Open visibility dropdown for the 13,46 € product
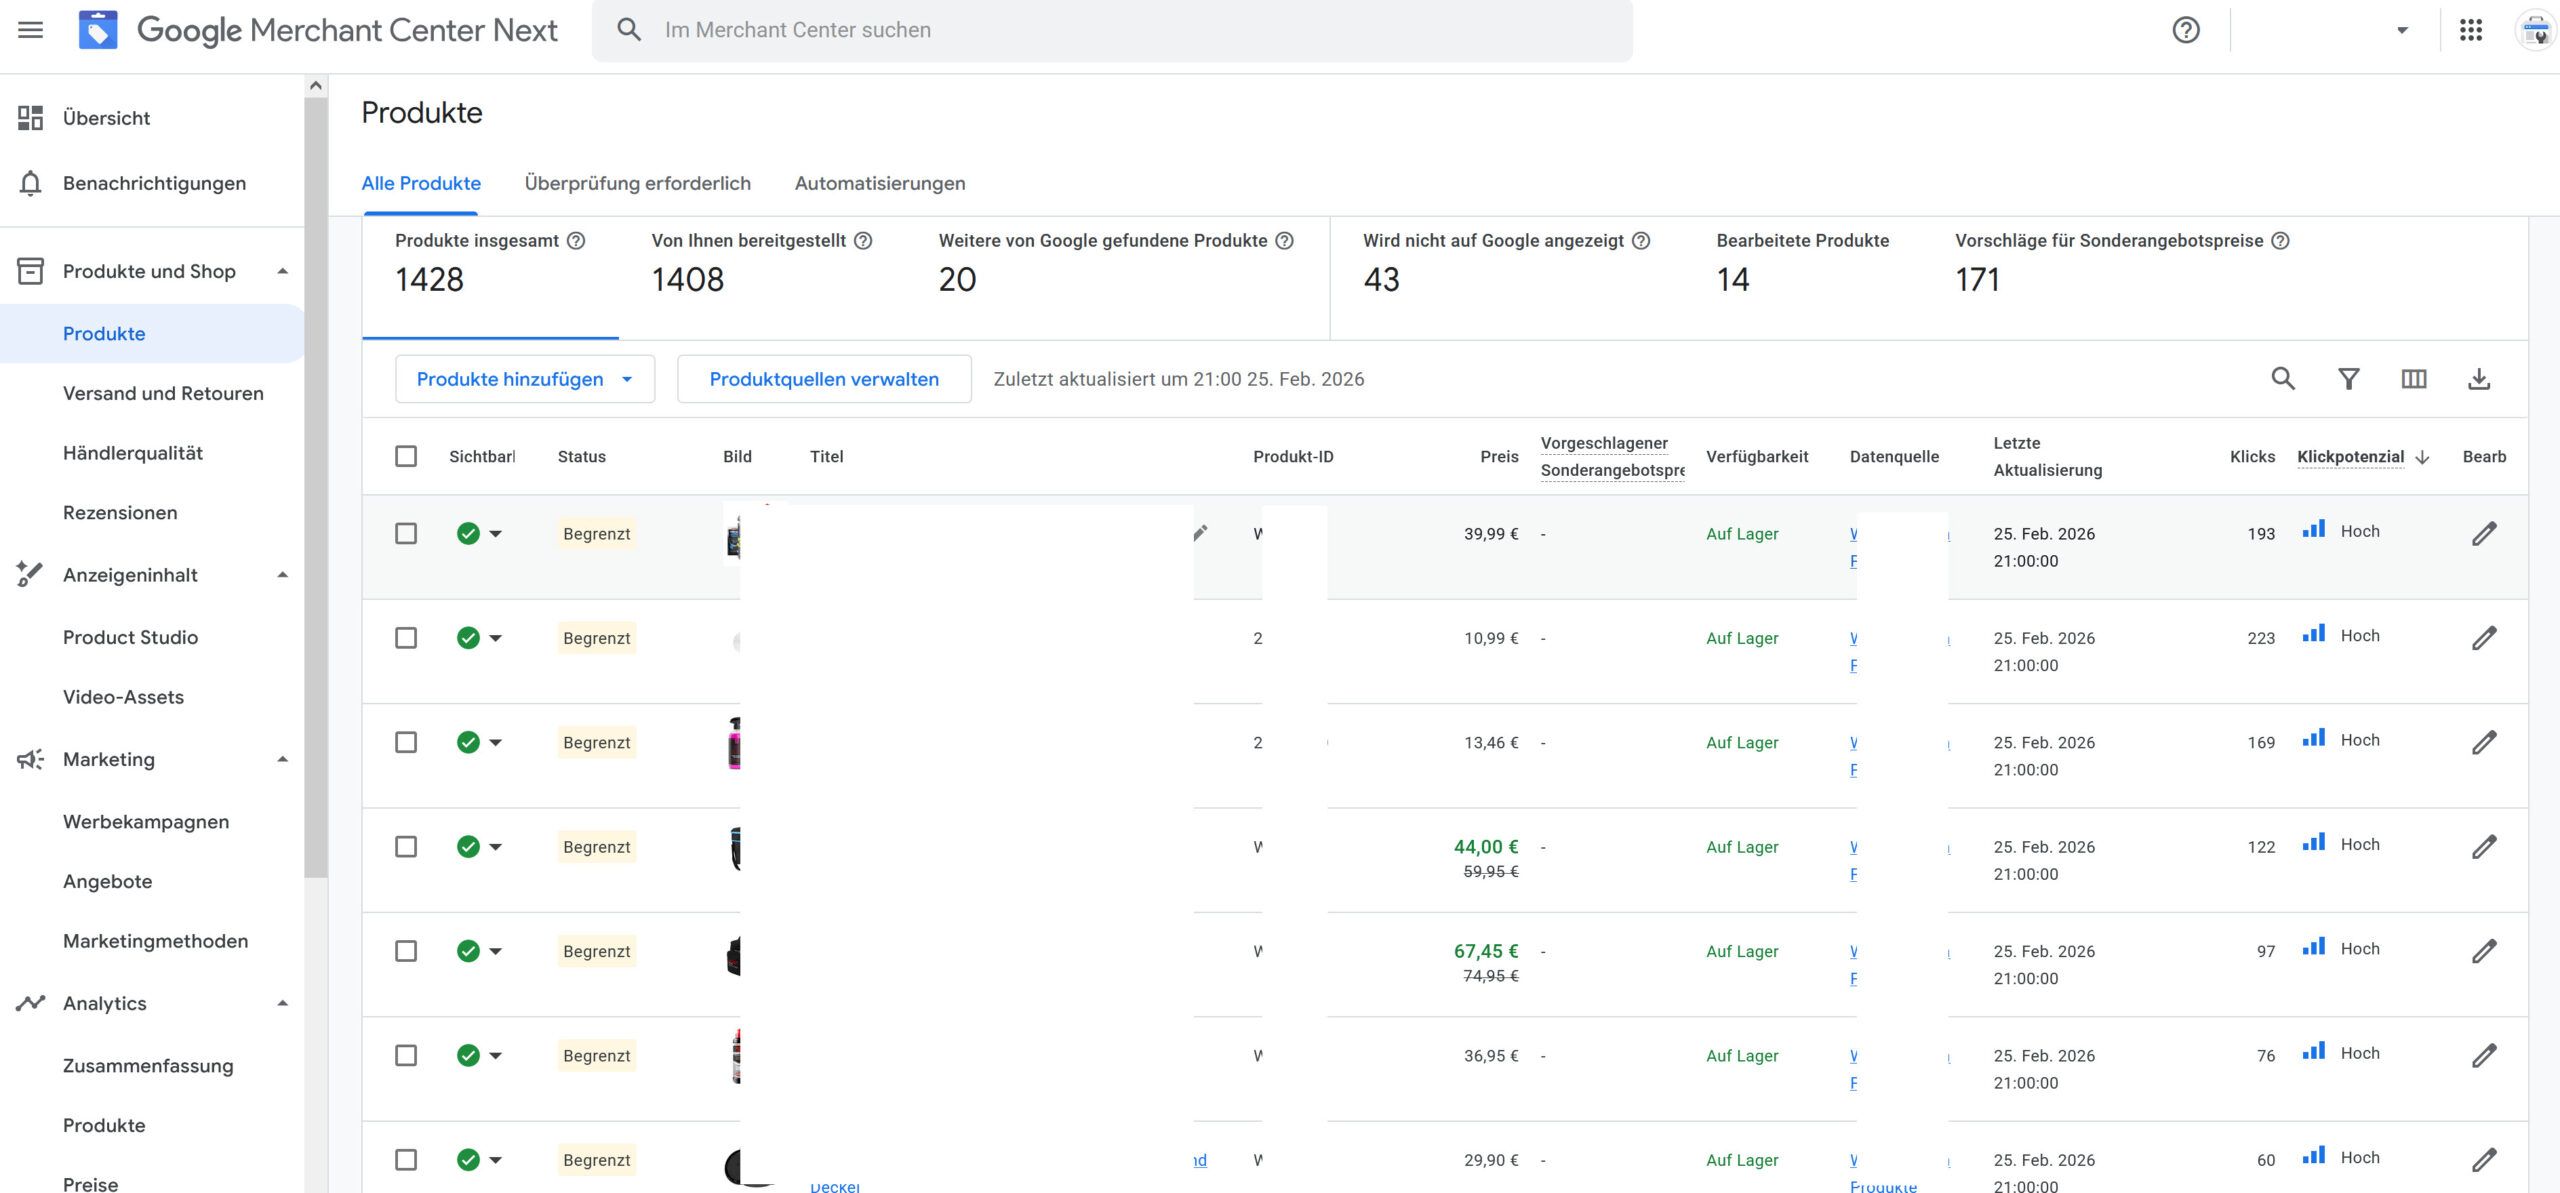The width and height of the screenshot is (2560, 1193). [495, 743]
